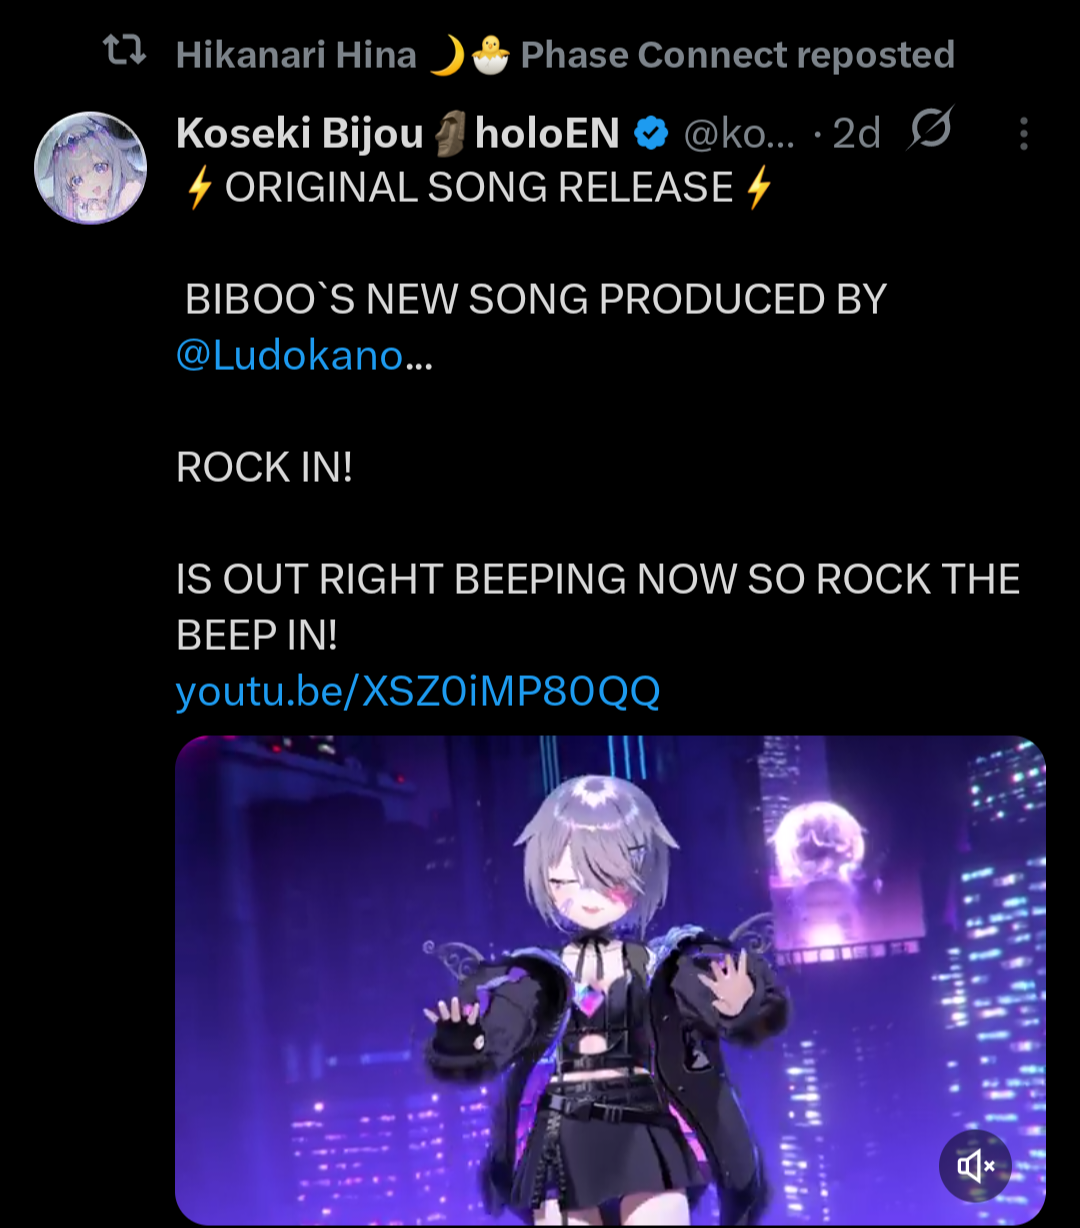Tap the repost arrows icon above the post
The width and height of the screenshot is (1080, 1228).
[x=125, y=52]
